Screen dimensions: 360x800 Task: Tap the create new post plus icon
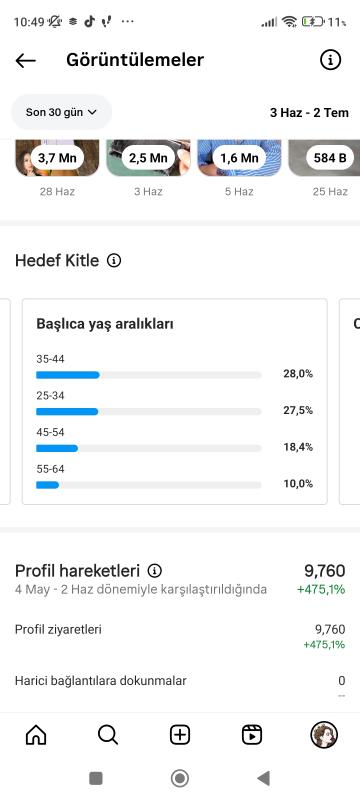(x=180, y=735)
